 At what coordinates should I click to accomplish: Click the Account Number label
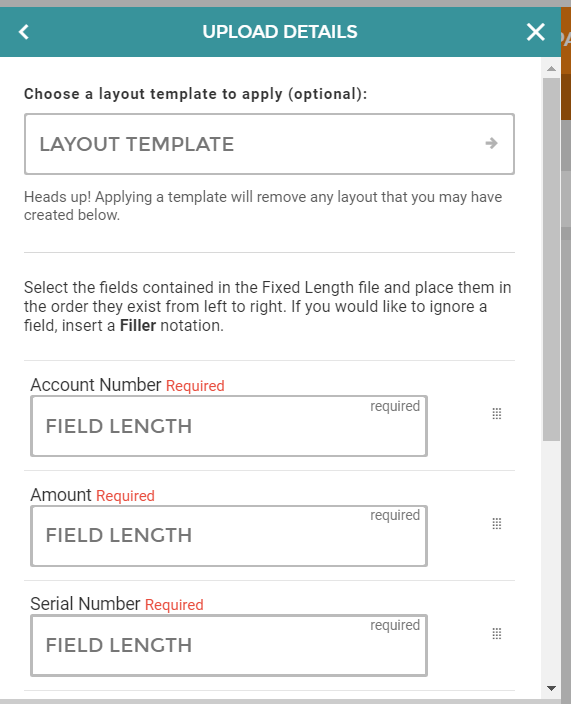(x=96, y=385)
